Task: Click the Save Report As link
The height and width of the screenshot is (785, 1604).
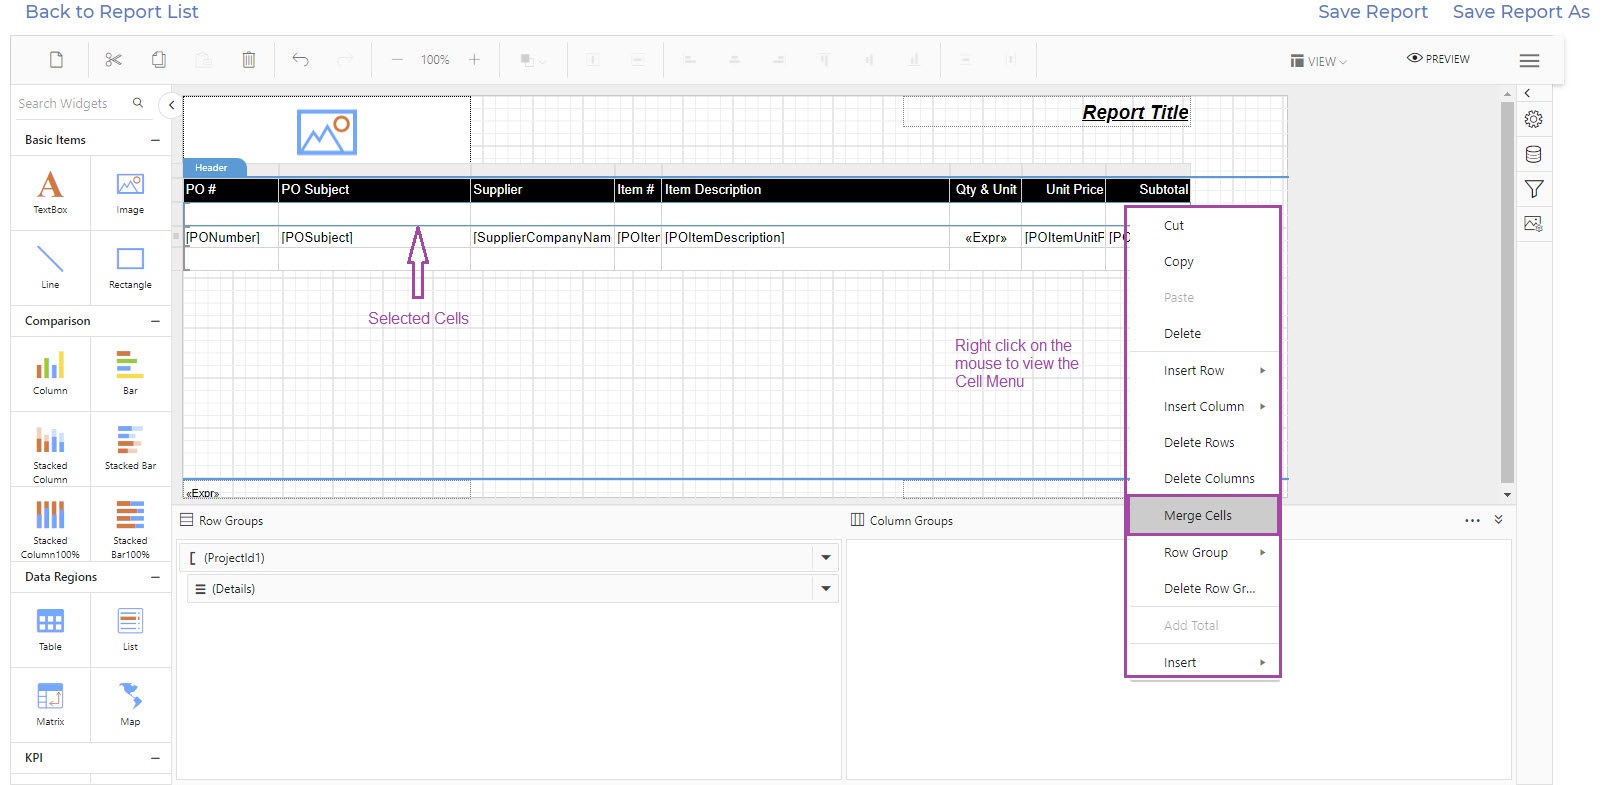Action: click(x=1521, y=12)
